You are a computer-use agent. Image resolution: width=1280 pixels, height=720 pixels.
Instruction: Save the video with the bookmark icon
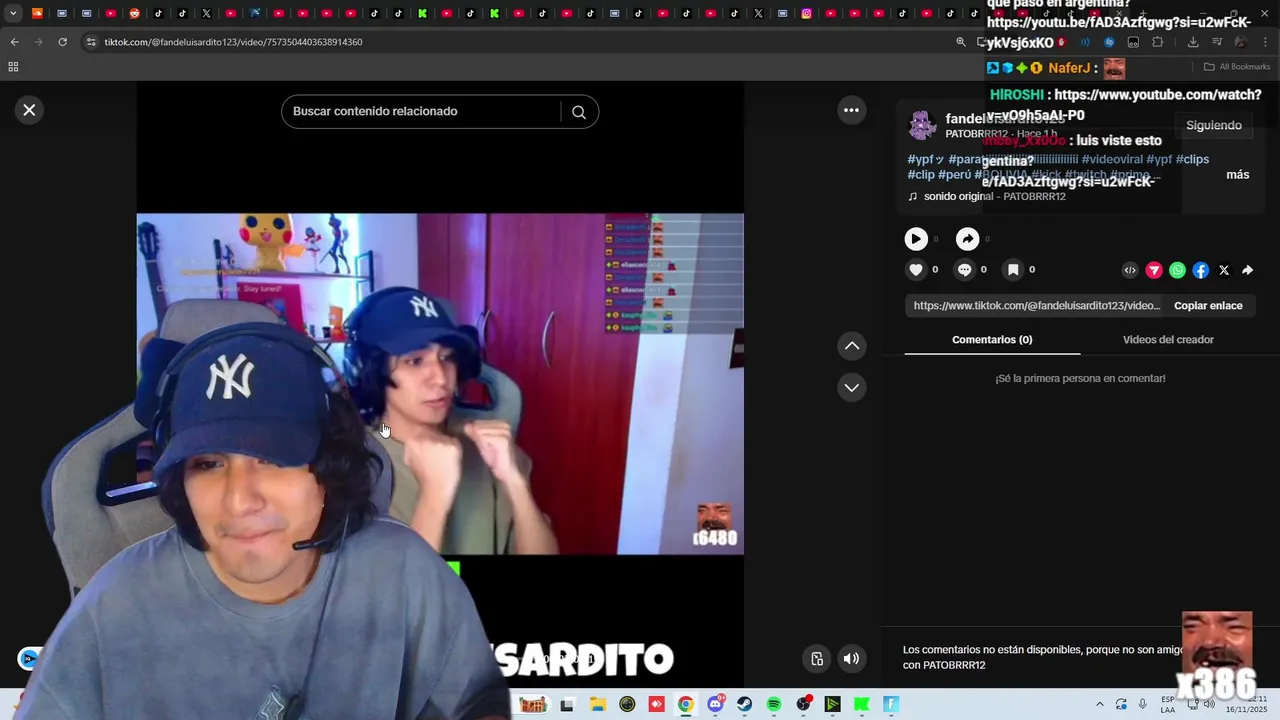coord(1013,270)
